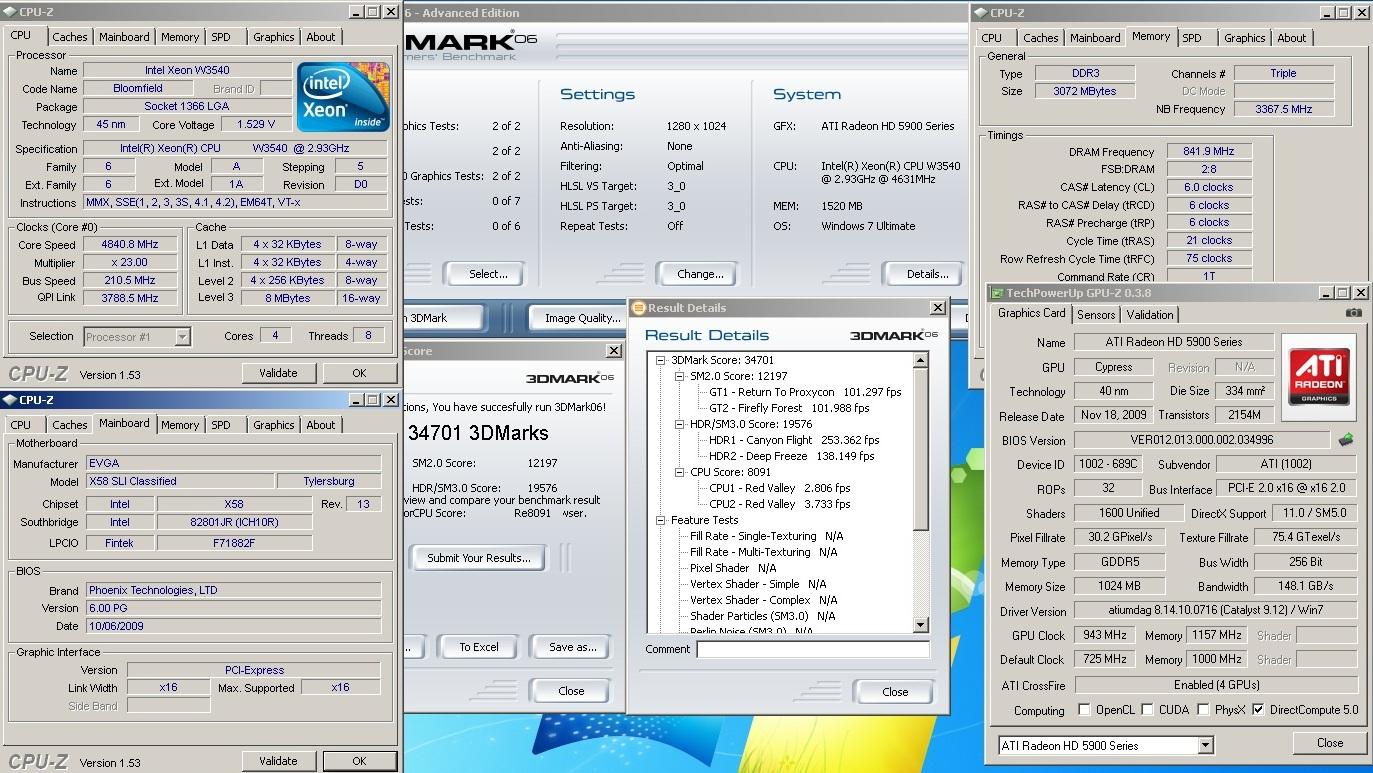Viewport: 1373px width, 773px height.
Task: Click OK in the top-left CPU-Z CPU window
Action: click(x=359, y=373)
